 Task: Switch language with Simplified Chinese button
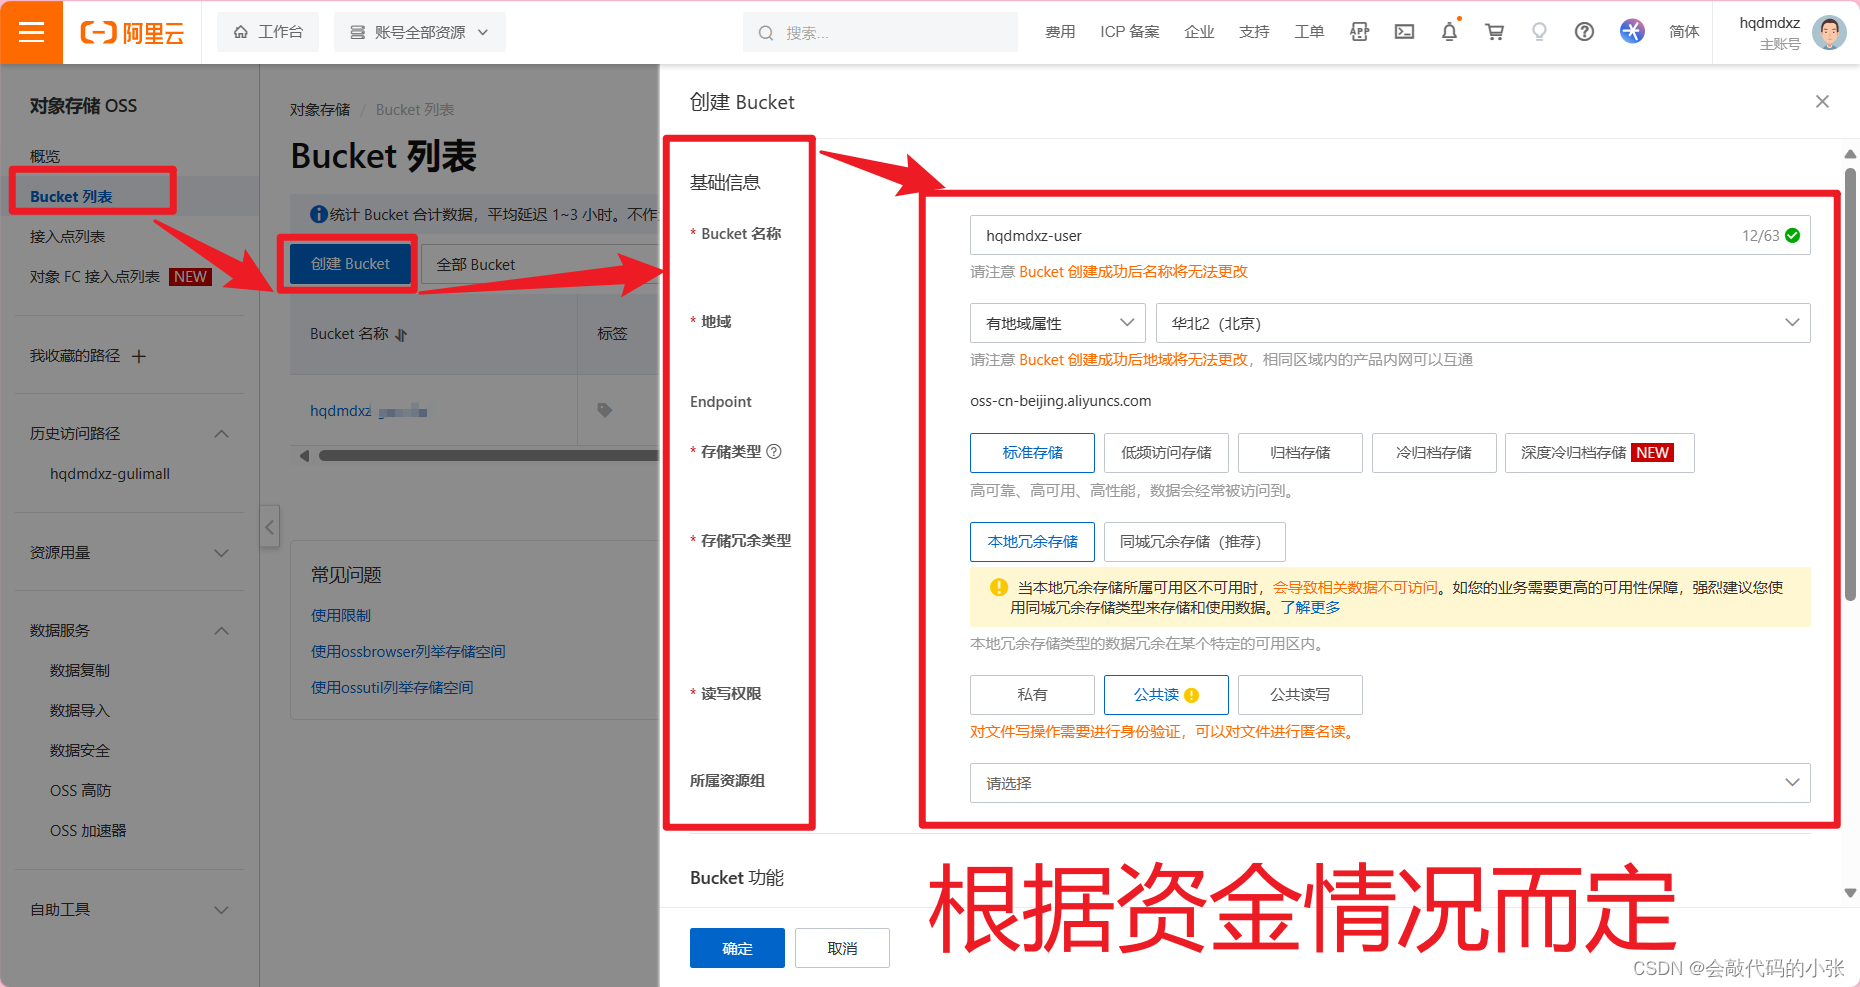[x=1684, y=32]
